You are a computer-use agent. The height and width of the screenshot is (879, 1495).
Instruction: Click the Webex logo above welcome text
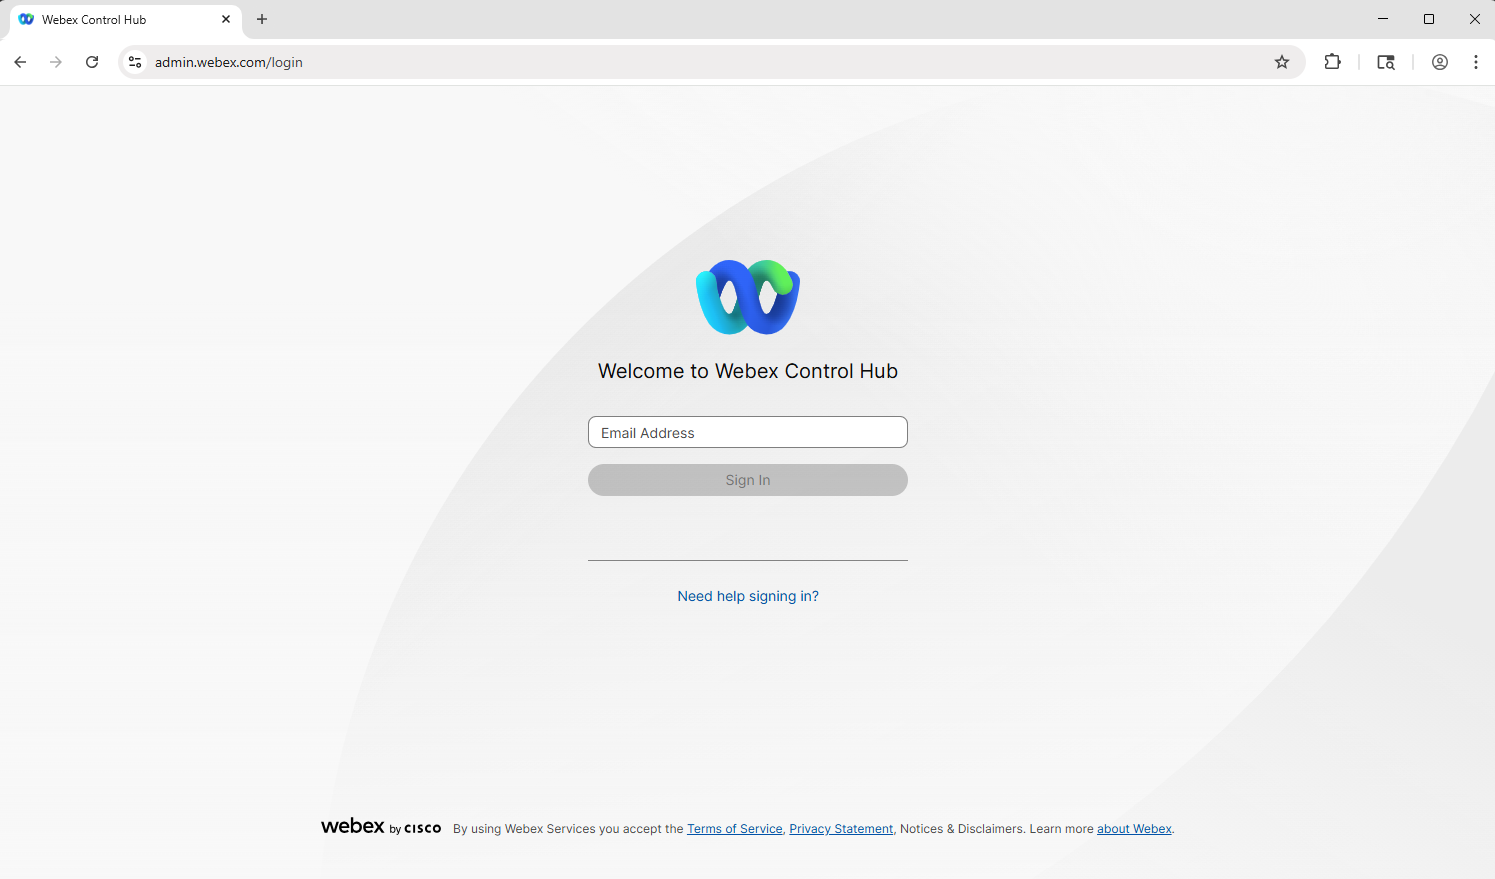coord(748,297)
